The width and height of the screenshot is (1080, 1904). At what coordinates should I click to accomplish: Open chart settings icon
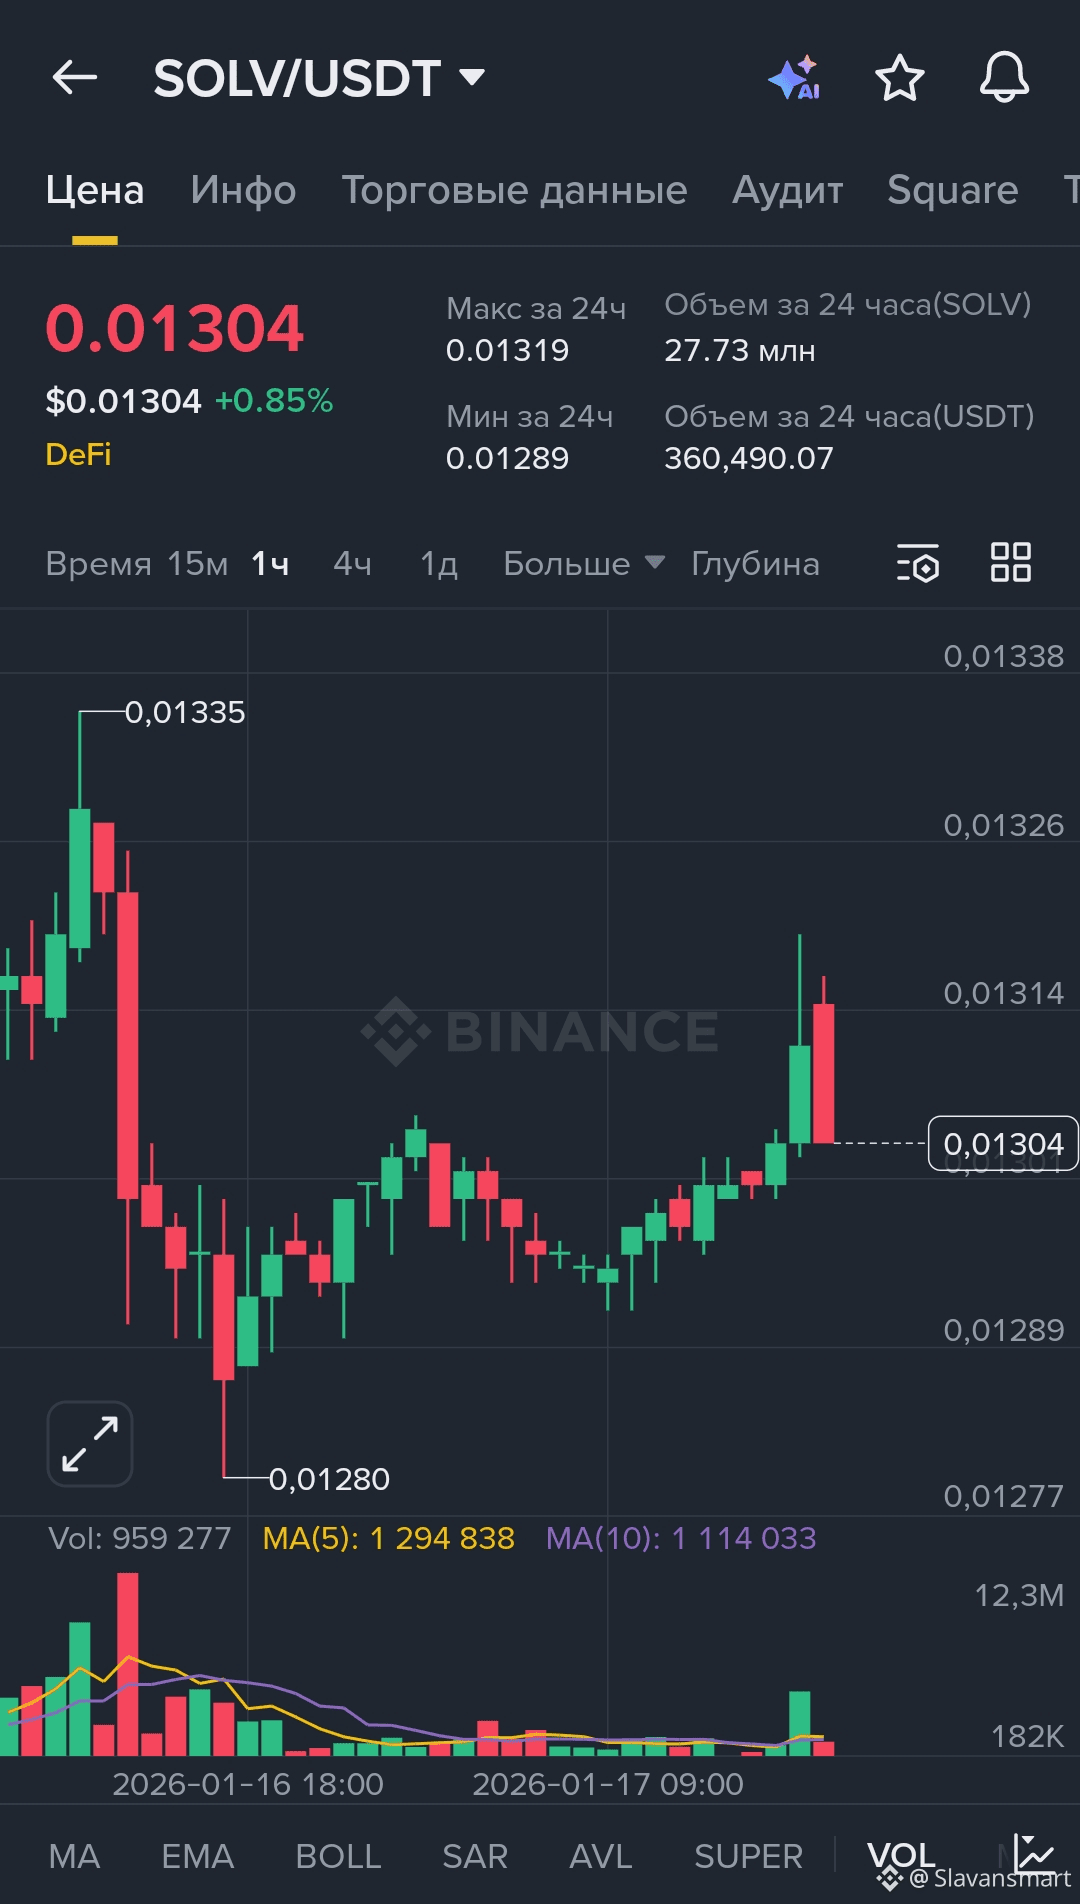[918, 563]
